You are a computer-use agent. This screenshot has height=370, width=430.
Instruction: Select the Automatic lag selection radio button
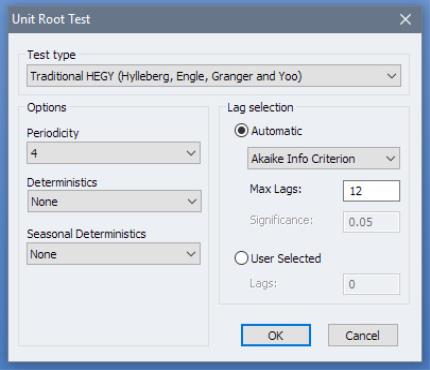[x=241, y=131]
